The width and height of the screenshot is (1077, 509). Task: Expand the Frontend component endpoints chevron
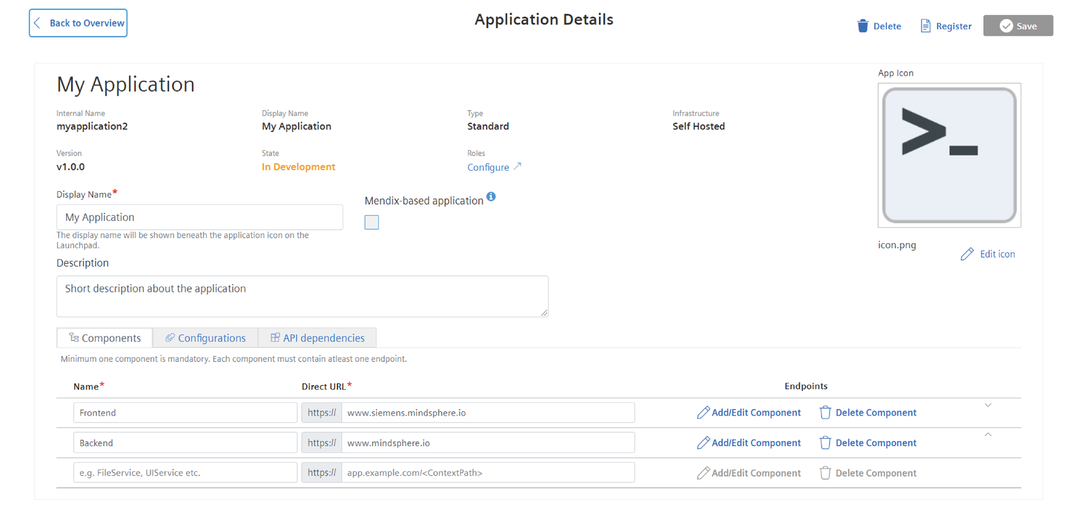[x=988, y=405]
